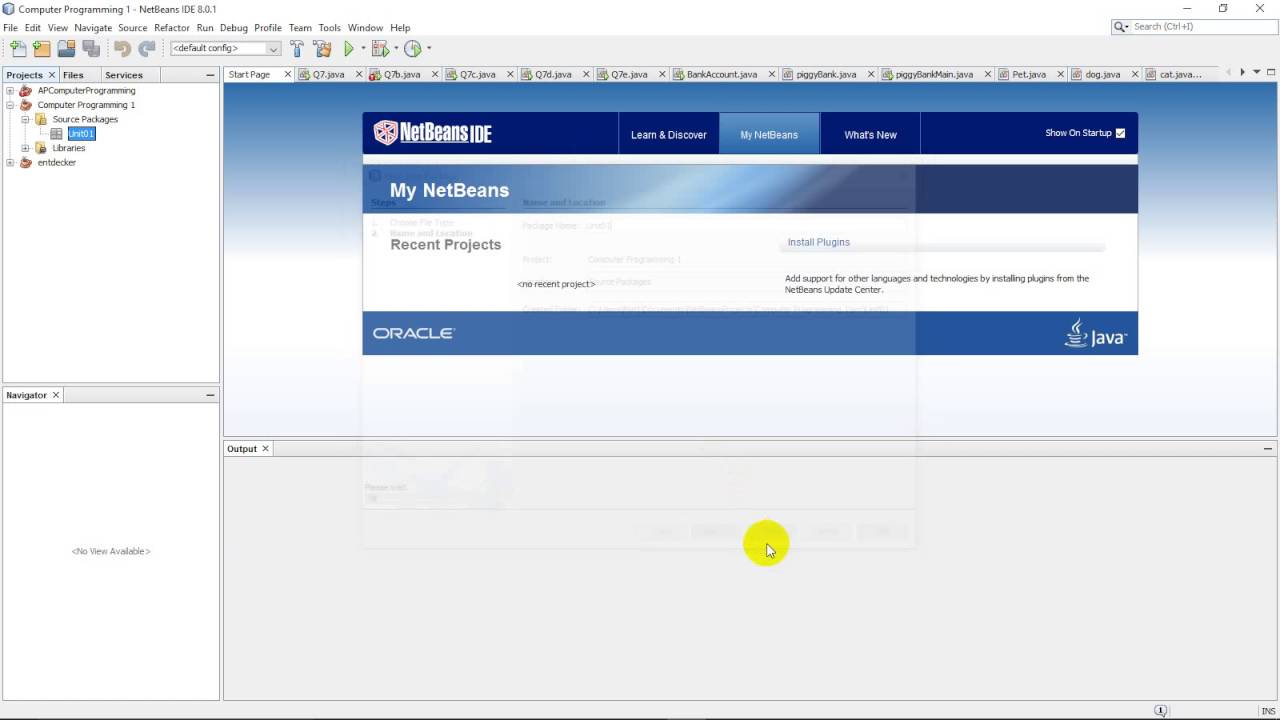This screenshot has height=720, width=1280.
Task: Minimize the Output panel
Action: (1268, 449)
